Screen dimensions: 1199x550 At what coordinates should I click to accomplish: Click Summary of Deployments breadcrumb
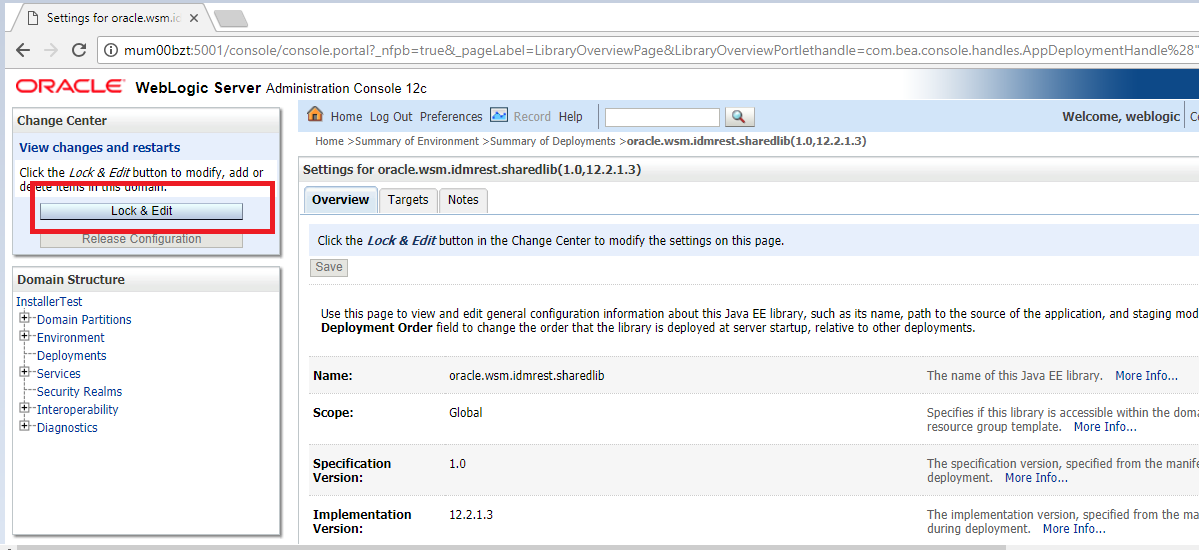[x=552, y=142]
